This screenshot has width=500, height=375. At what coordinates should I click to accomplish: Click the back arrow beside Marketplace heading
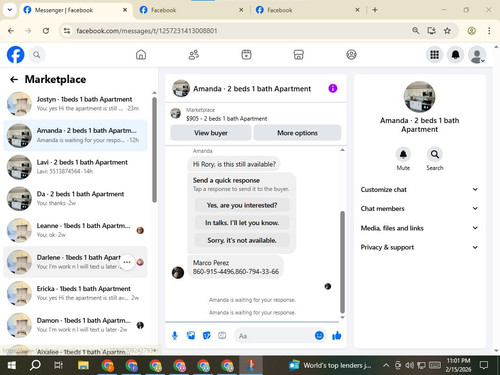click(x=14, y=79)
